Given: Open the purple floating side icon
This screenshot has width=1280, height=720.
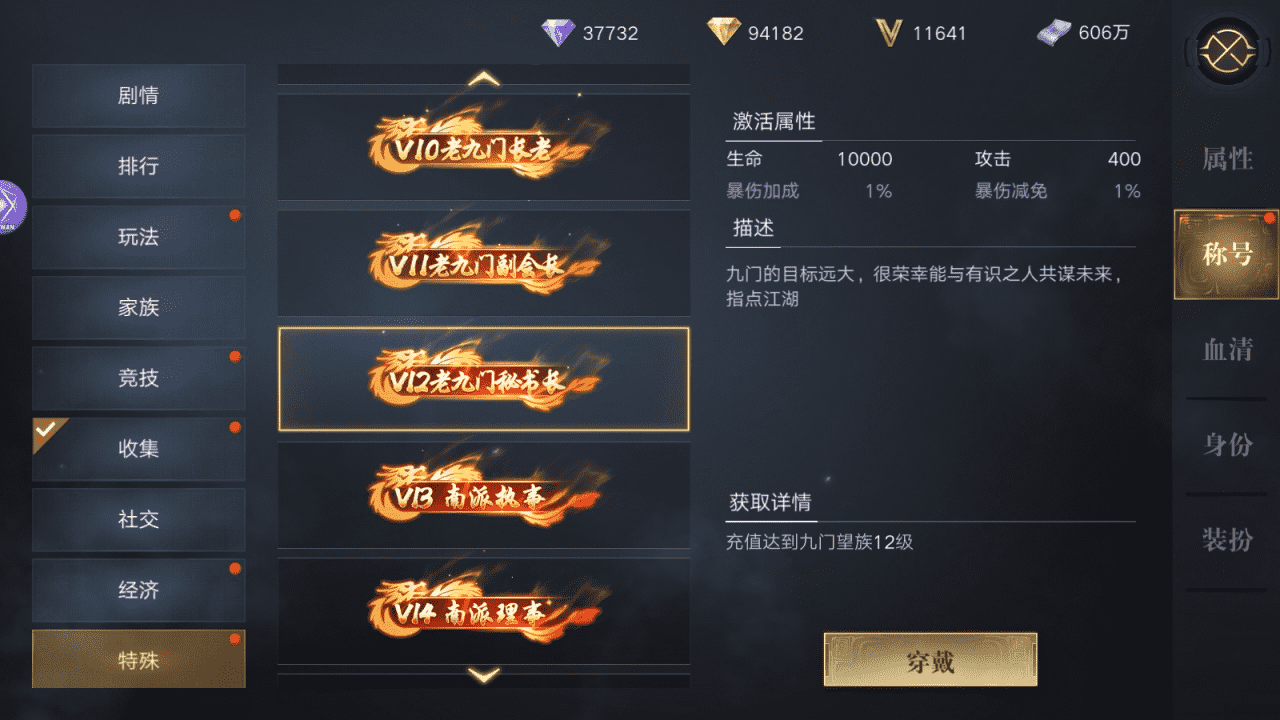Looking at the screenshot, I should point(9,207).
